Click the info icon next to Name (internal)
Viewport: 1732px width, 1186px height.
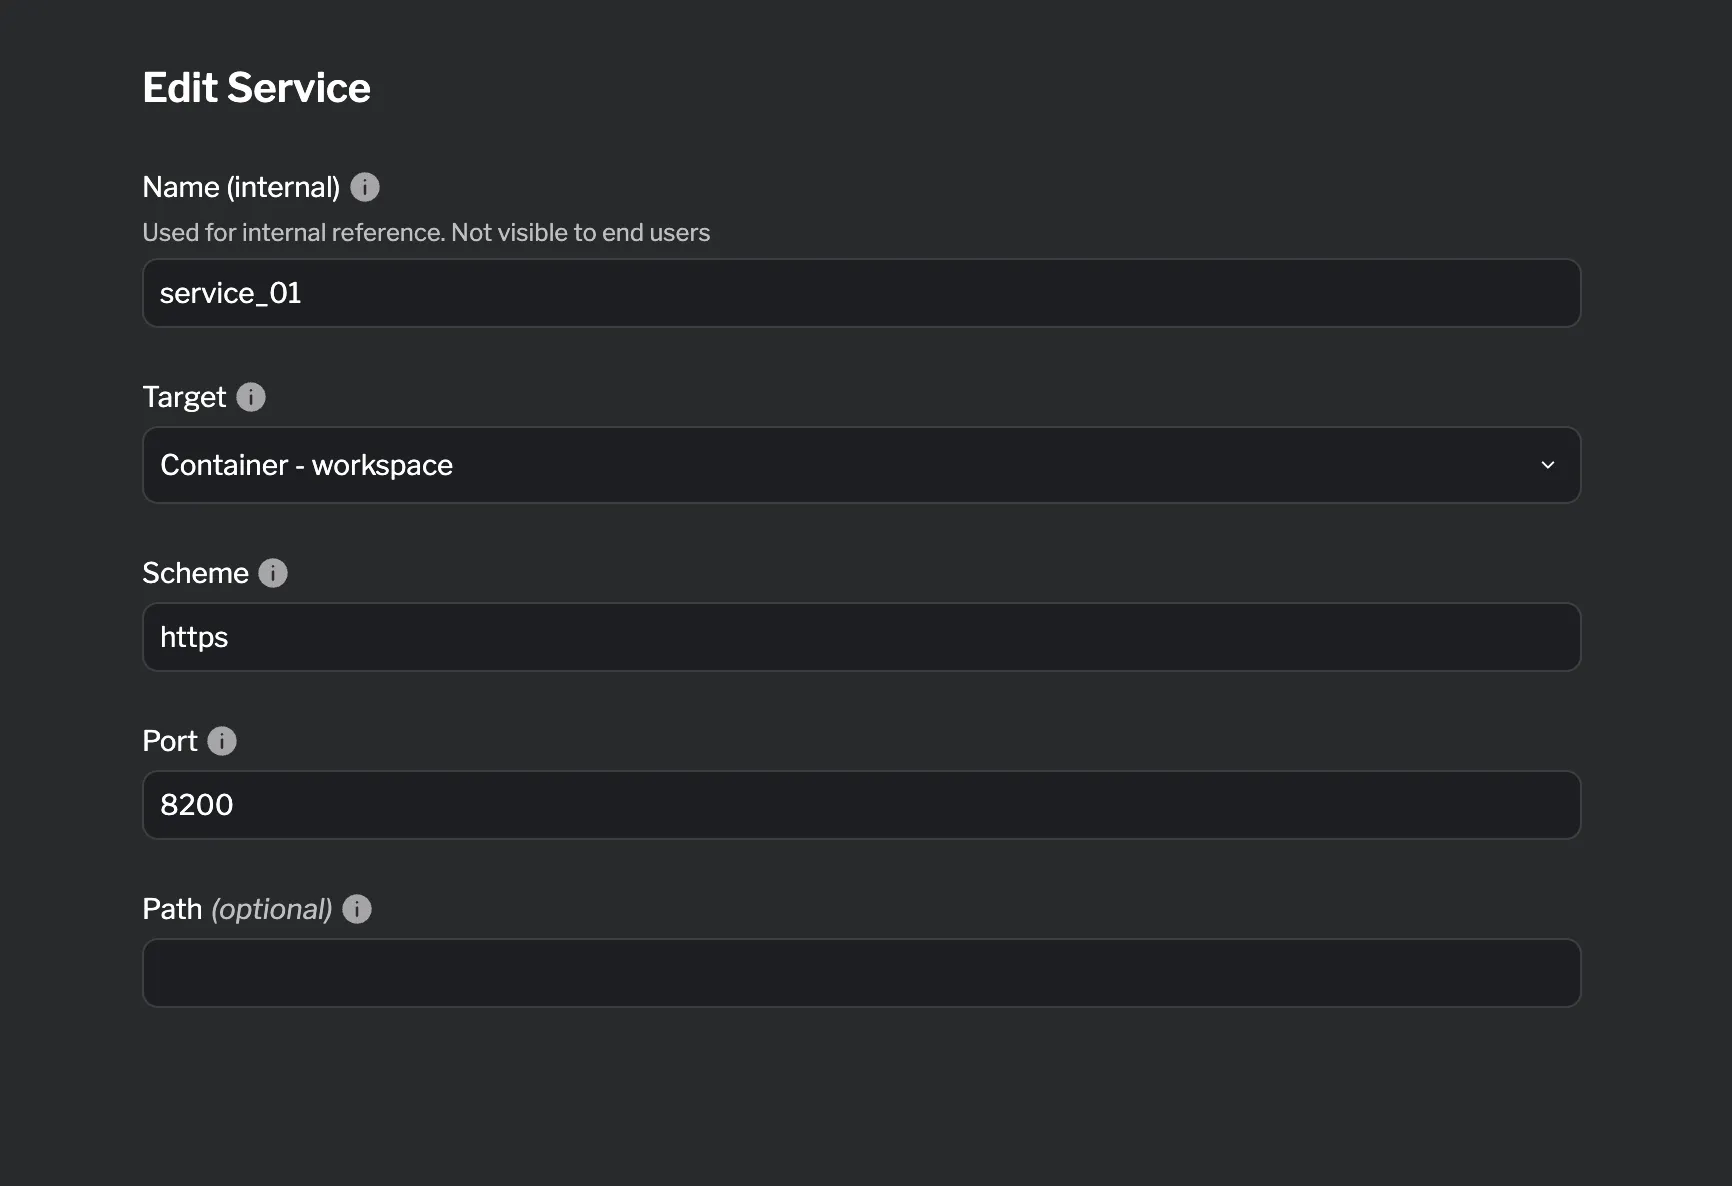[365, 186]
